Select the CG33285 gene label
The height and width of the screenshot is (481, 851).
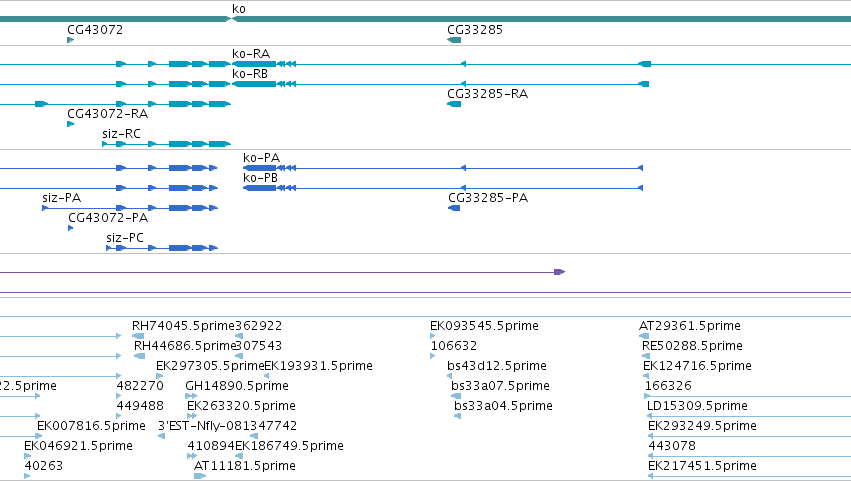[x=475, y=29]
